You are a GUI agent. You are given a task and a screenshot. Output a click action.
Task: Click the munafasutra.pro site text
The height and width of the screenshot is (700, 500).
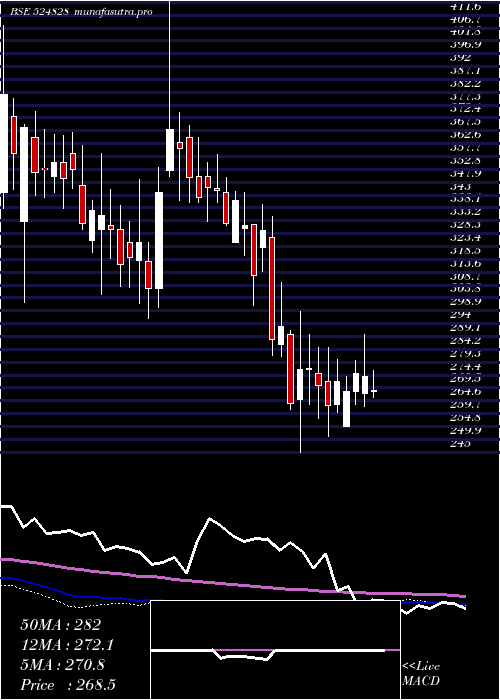[113, 12]
